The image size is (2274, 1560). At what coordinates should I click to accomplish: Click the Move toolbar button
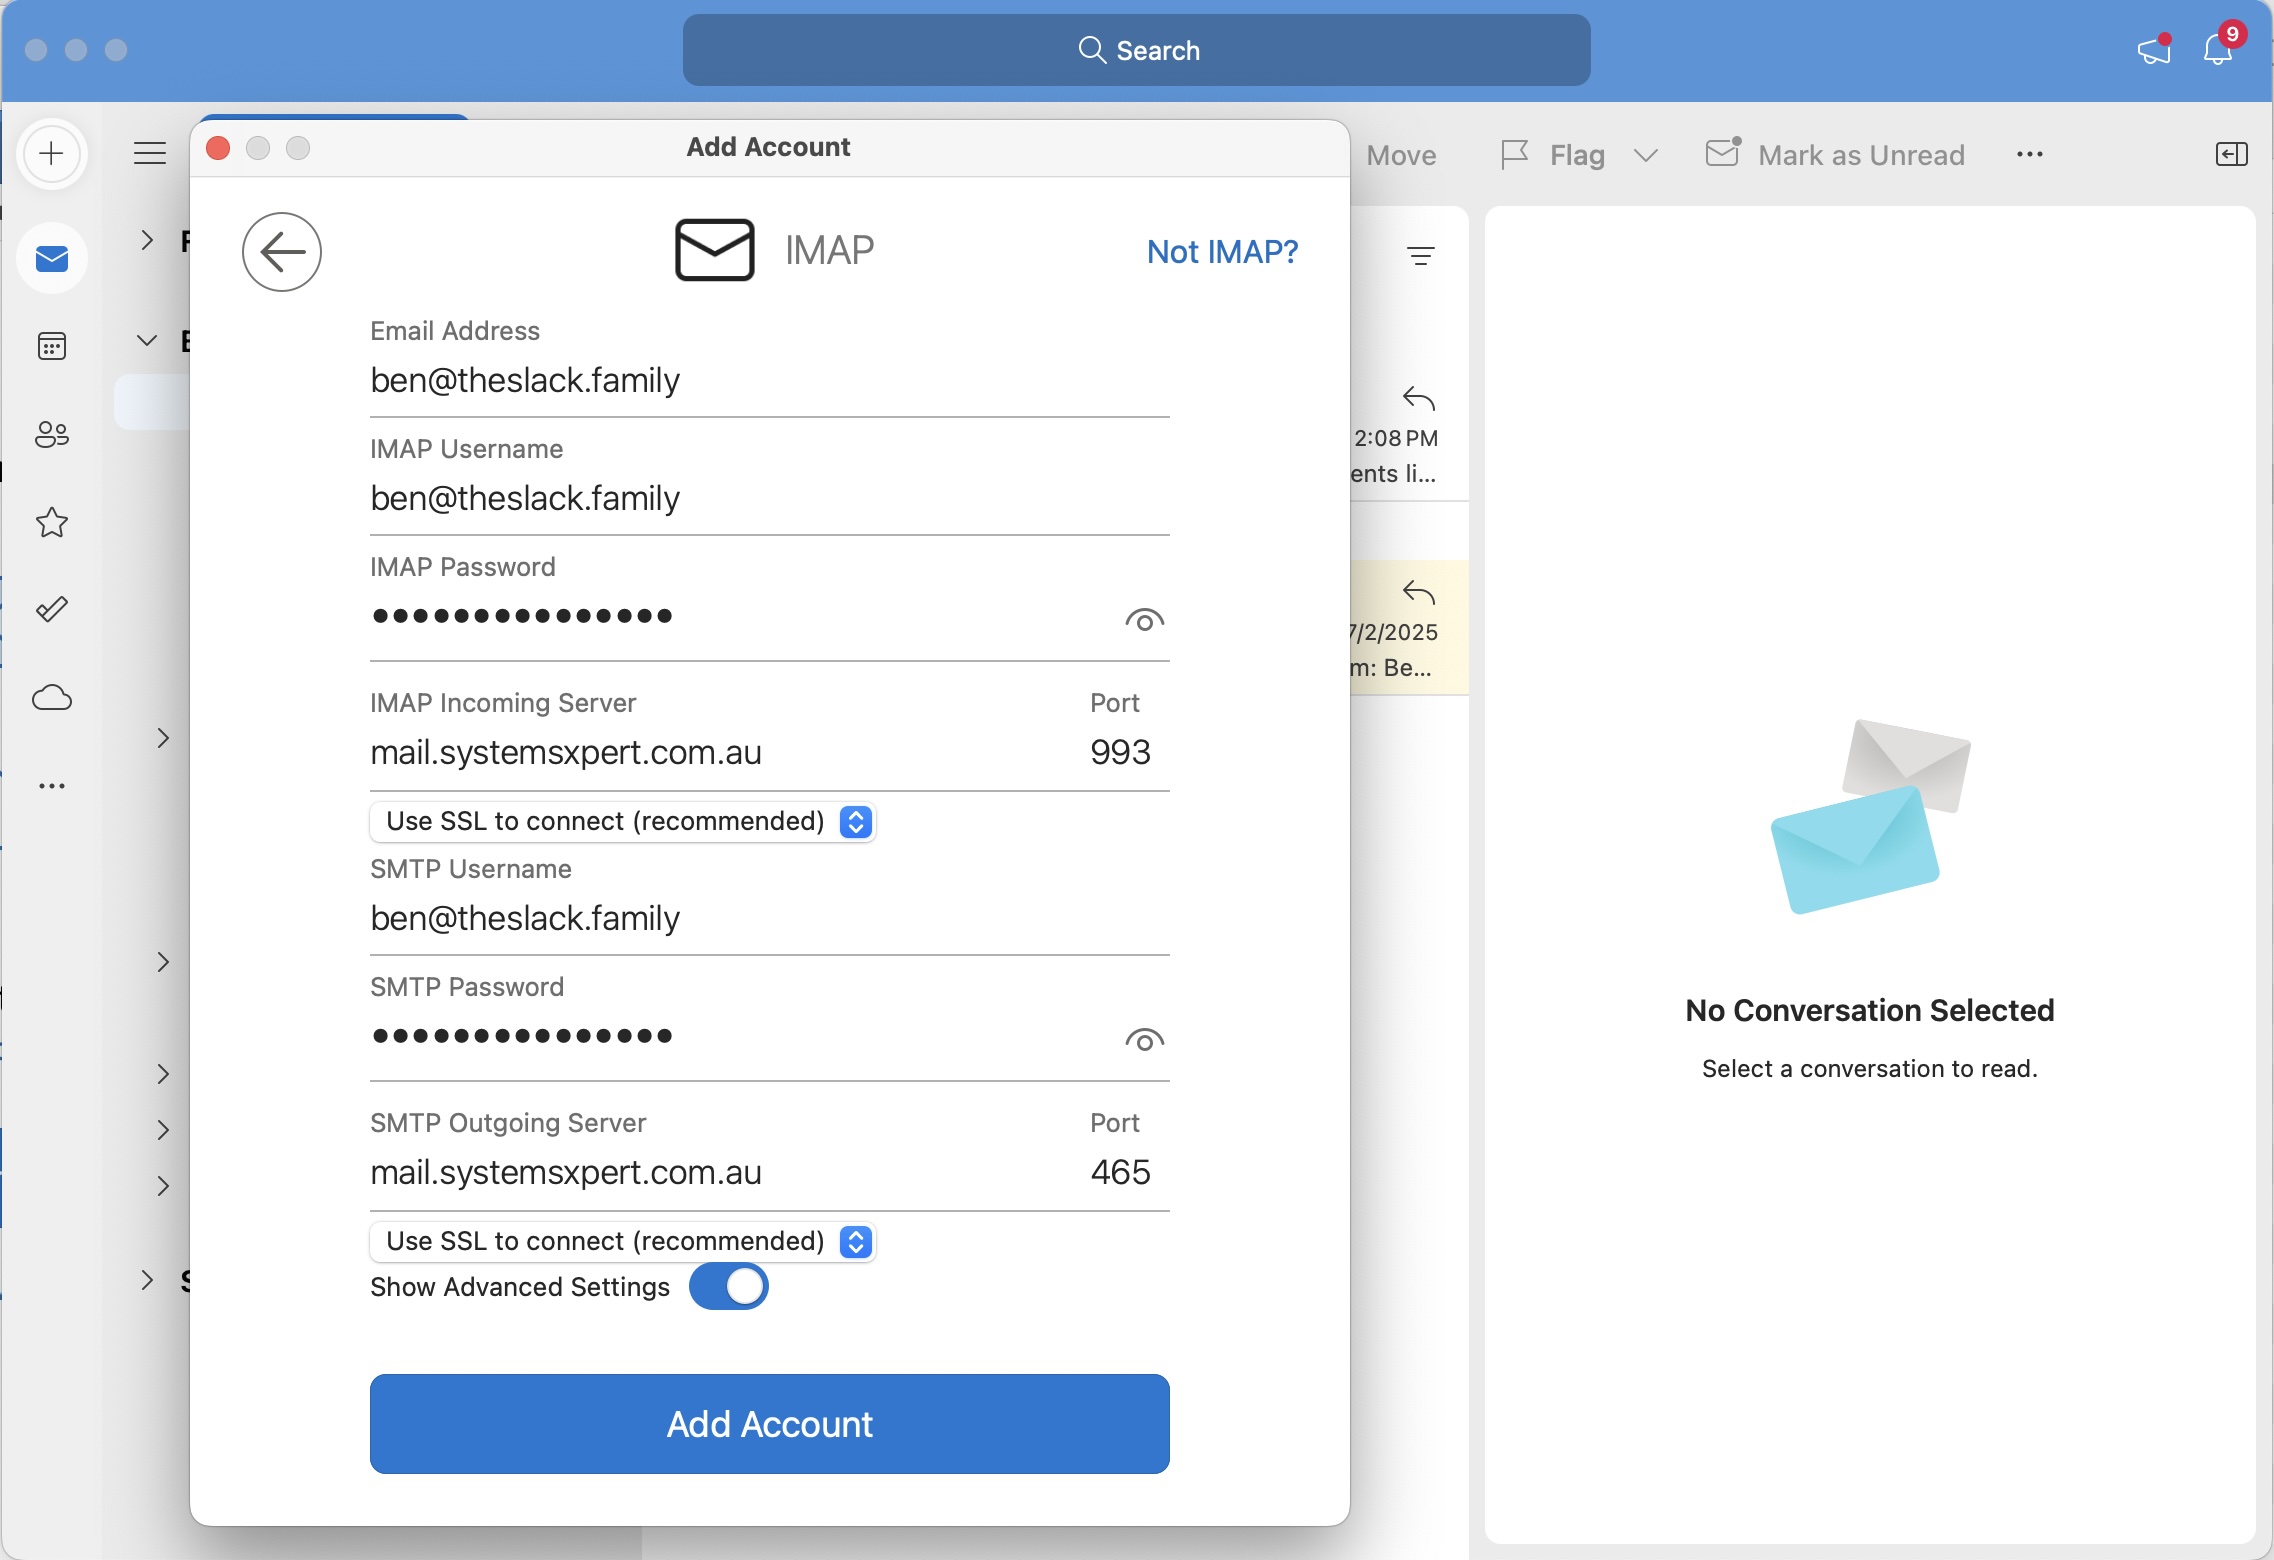click(1401, 155)
